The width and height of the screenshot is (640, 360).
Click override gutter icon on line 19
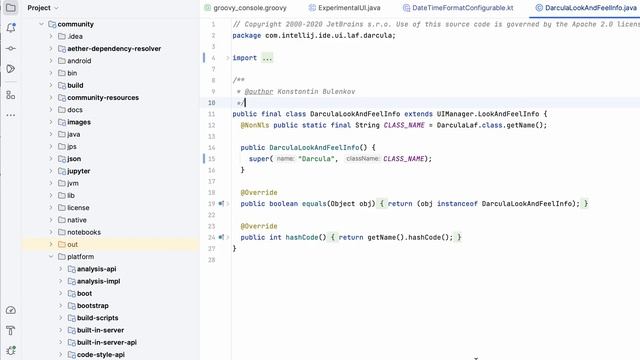[221, 203]
